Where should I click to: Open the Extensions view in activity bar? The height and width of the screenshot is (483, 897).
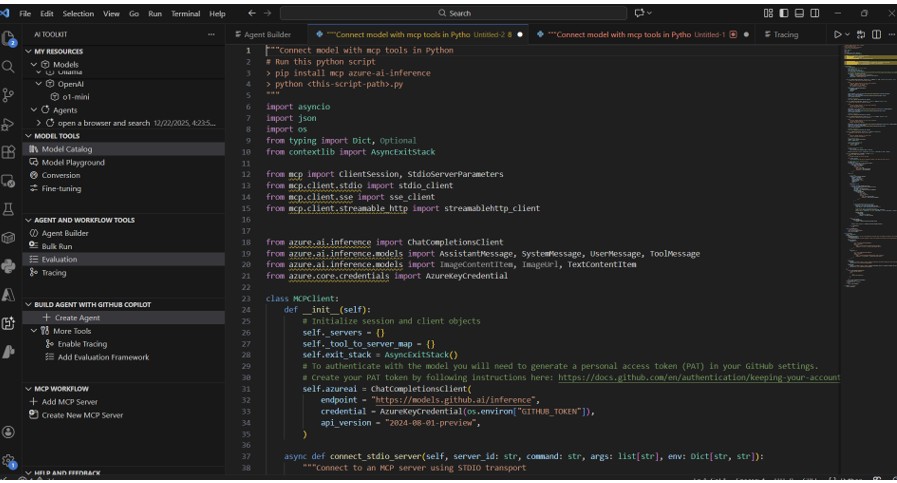[9, 152]
